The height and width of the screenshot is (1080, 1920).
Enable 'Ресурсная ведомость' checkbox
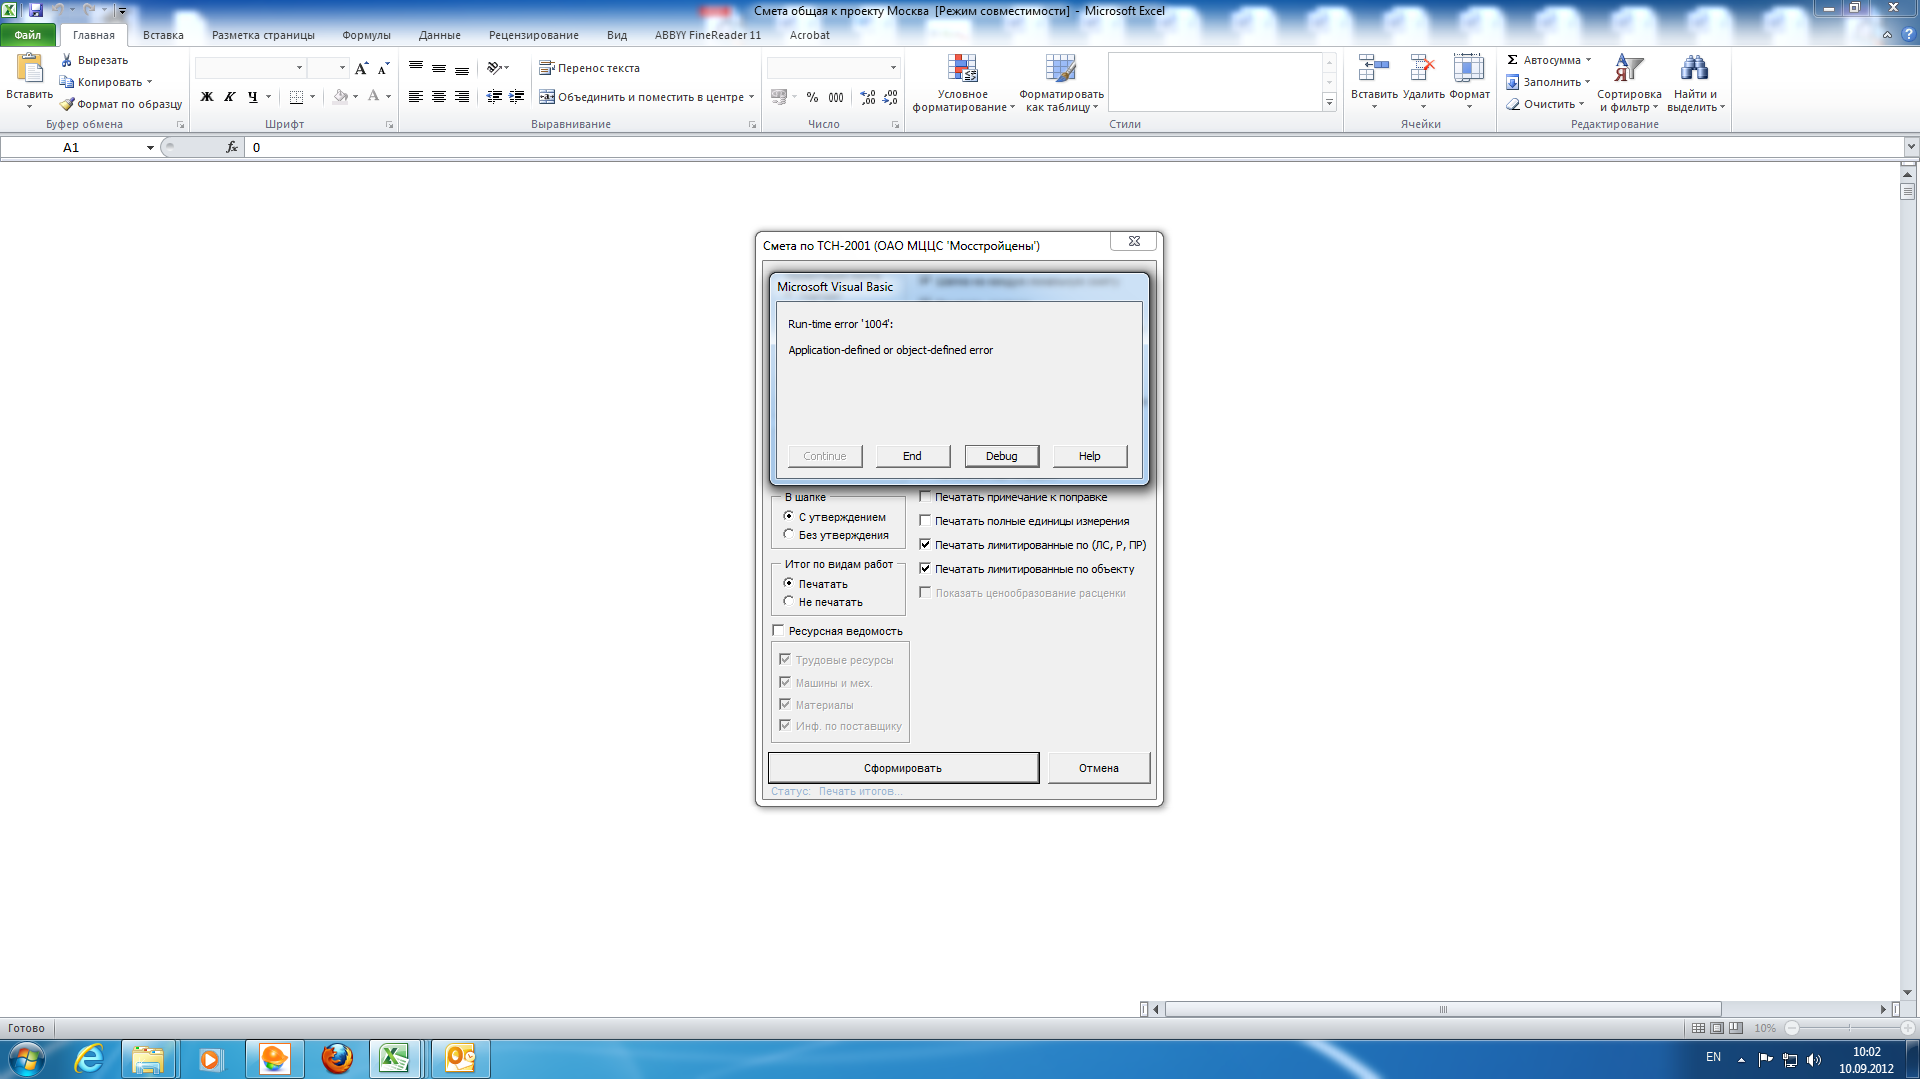click(778, 631)
